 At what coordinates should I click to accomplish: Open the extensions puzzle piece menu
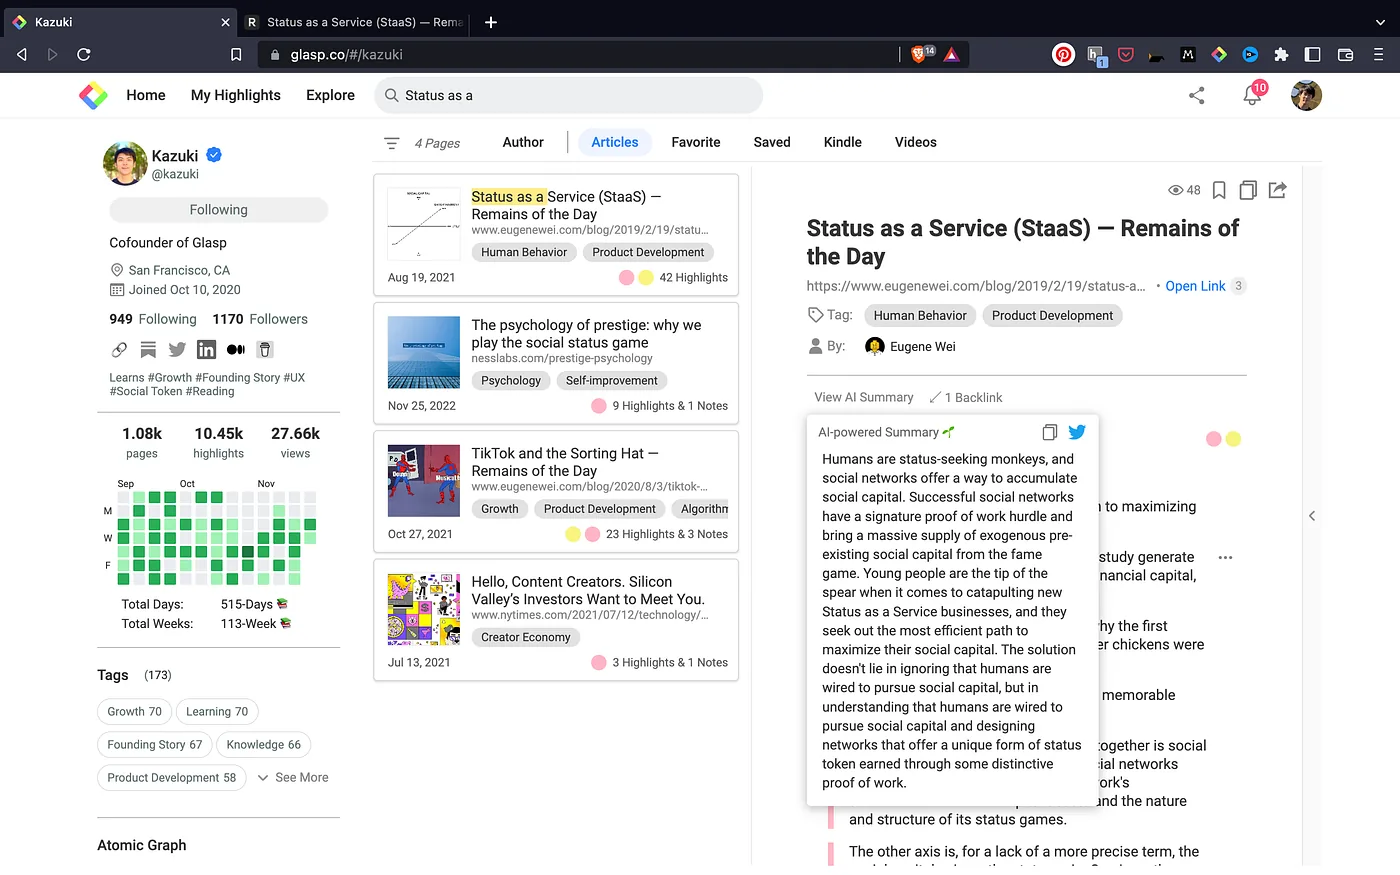pos(1281,55)
